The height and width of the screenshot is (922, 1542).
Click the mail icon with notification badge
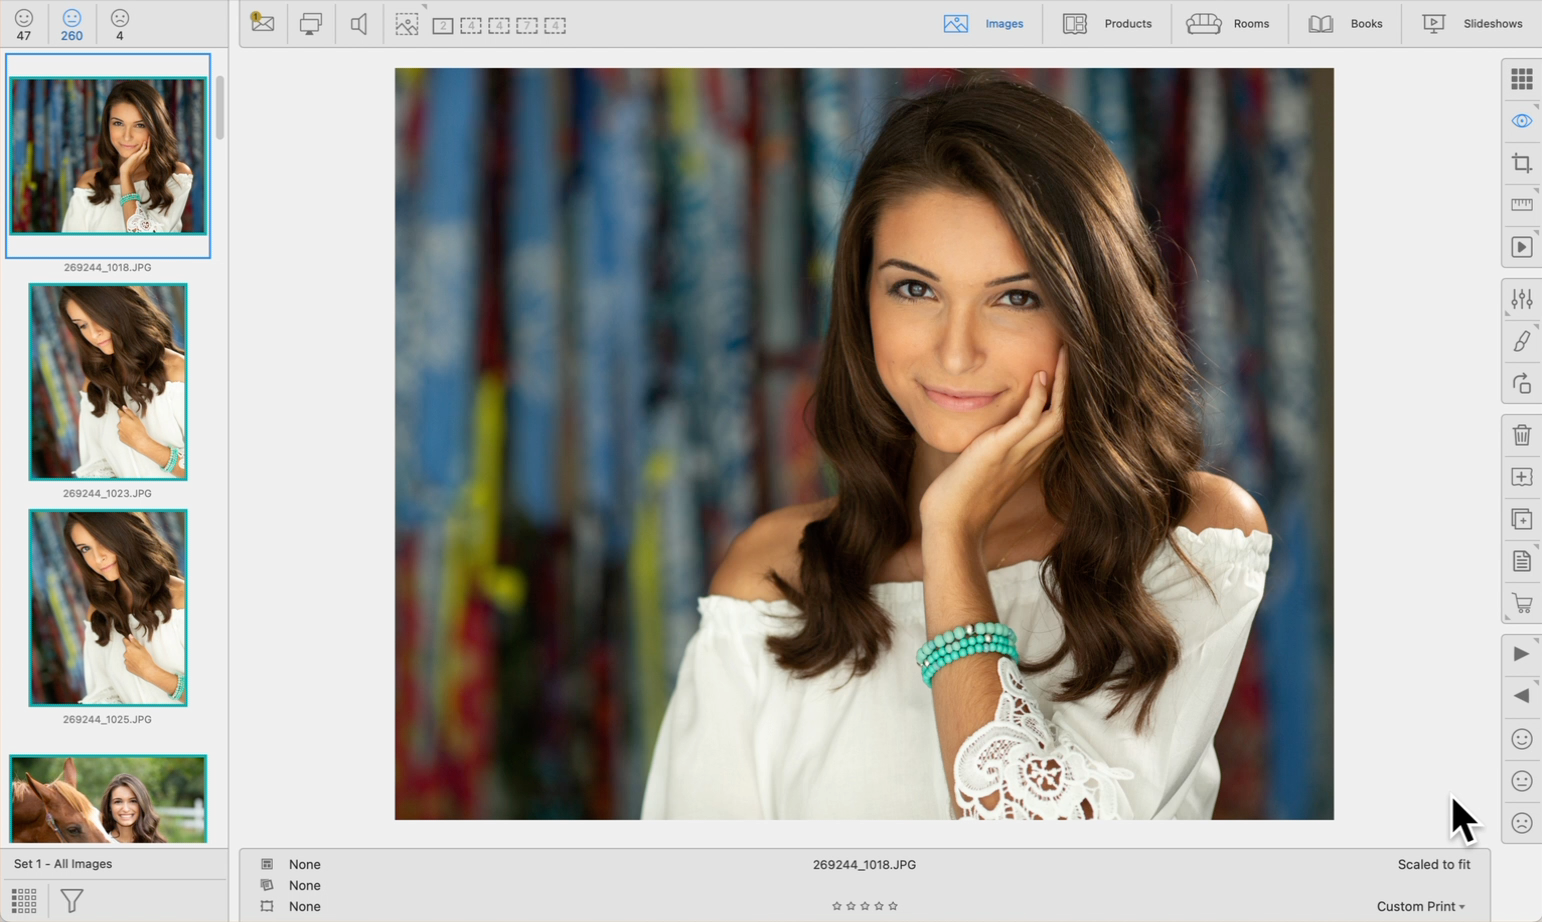263,23
